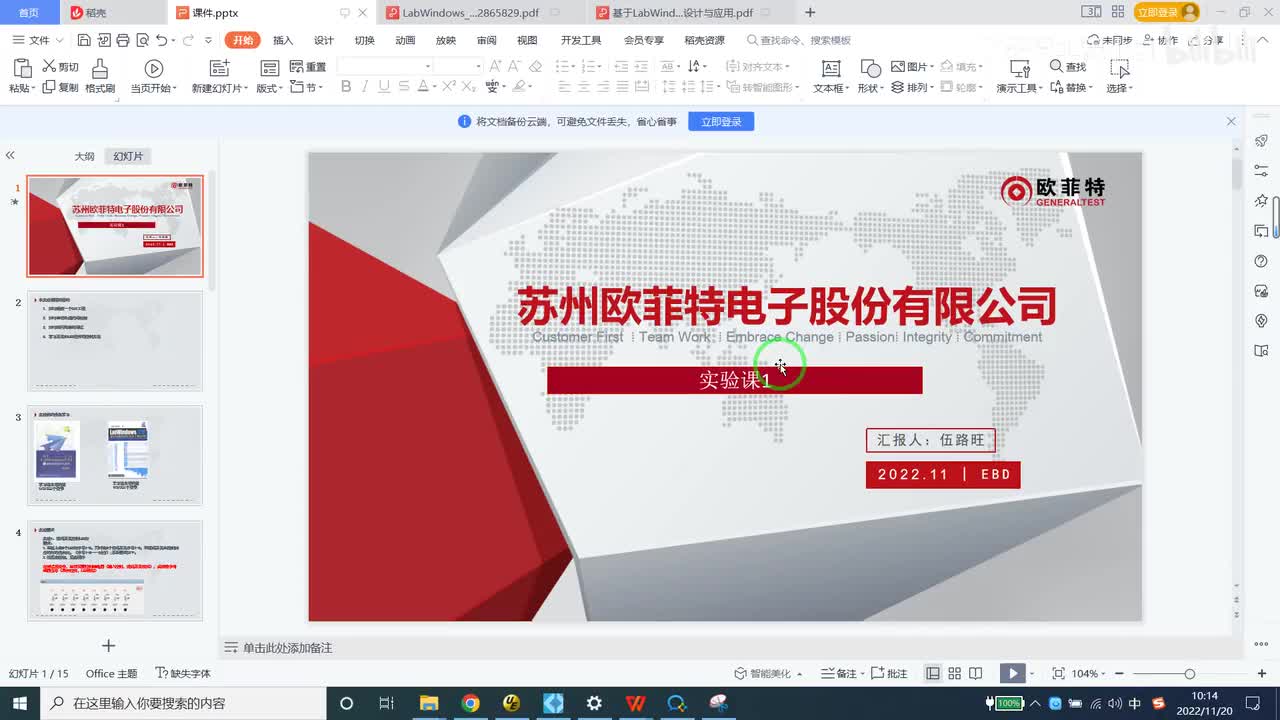Toggle bold formatting

pyautogui.click(x=346, y=87)
